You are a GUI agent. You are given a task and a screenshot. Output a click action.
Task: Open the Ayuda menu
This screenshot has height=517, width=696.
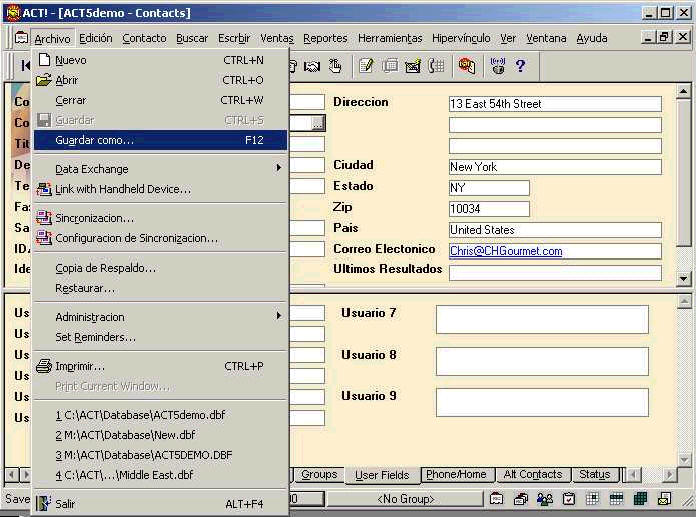pos(591,38)
